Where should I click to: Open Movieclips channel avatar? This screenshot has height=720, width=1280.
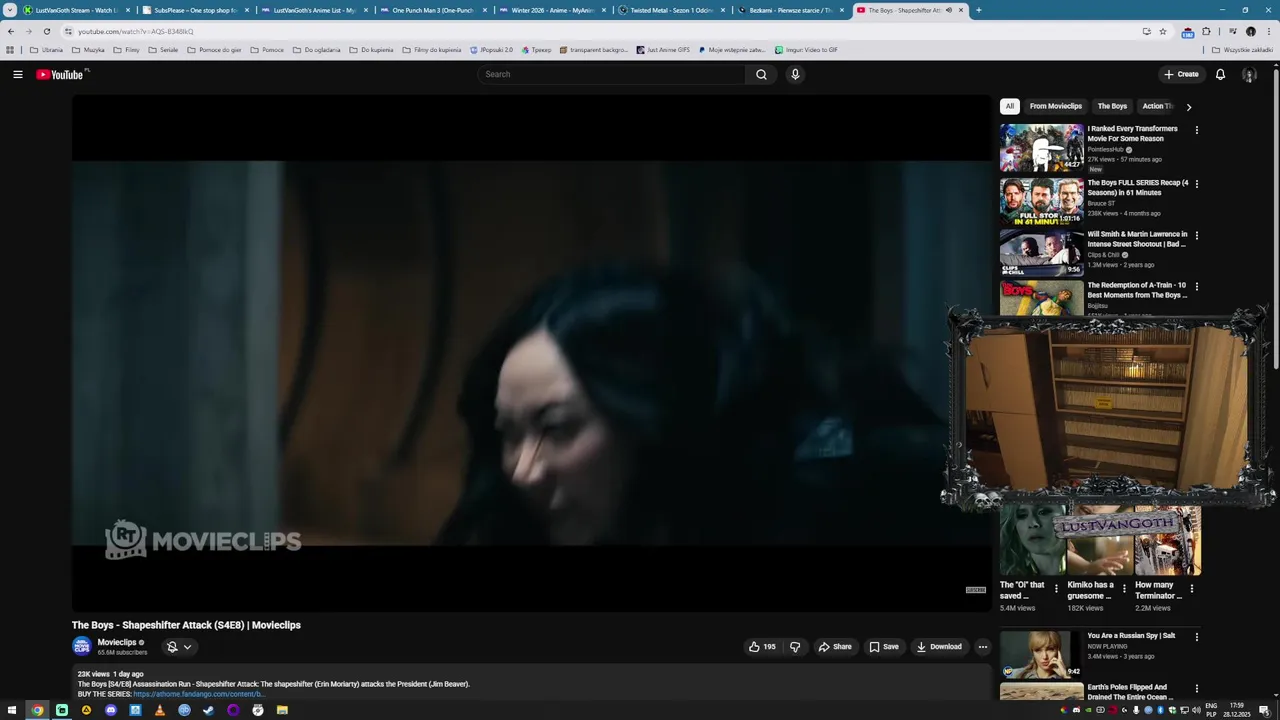[x=82, y=647]
